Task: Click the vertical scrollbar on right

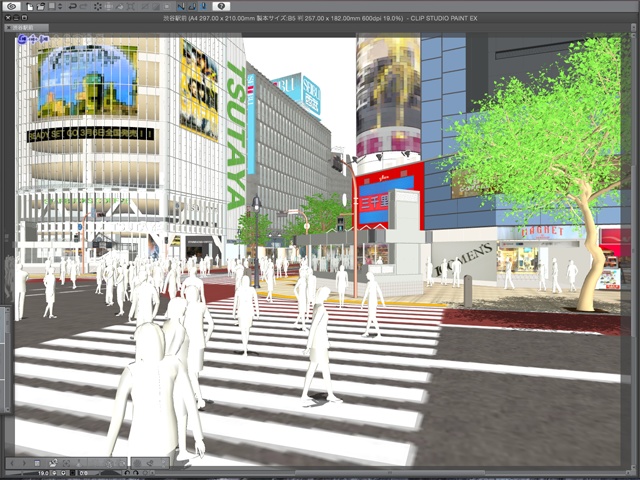Action: coord(634,249)
